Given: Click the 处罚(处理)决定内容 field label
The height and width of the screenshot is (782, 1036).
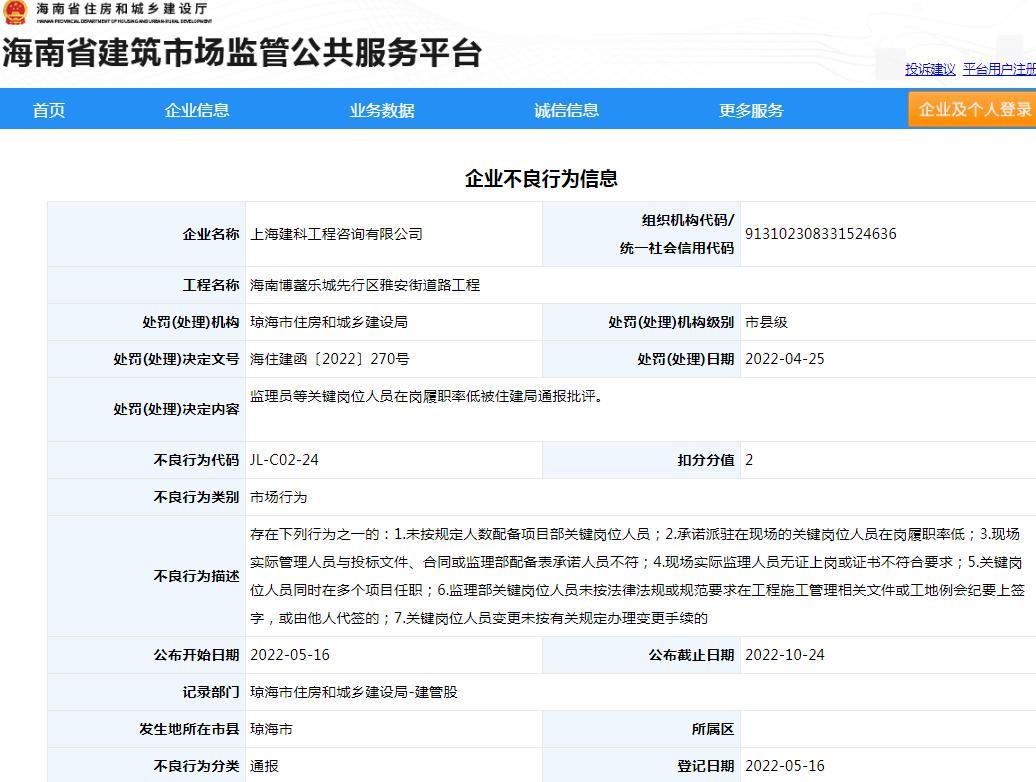Looking at the screenshot, I should pos(176,409).
